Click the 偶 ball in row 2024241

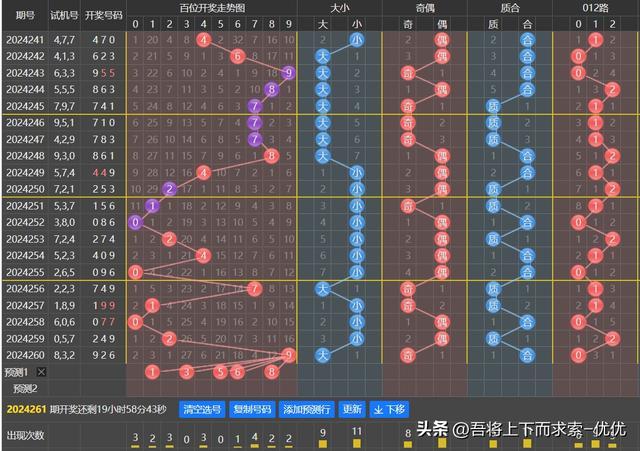441,40
